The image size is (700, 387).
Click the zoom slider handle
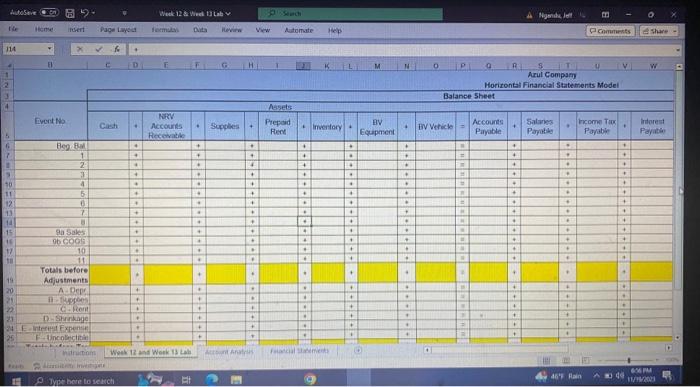click(x=629, y=360)
